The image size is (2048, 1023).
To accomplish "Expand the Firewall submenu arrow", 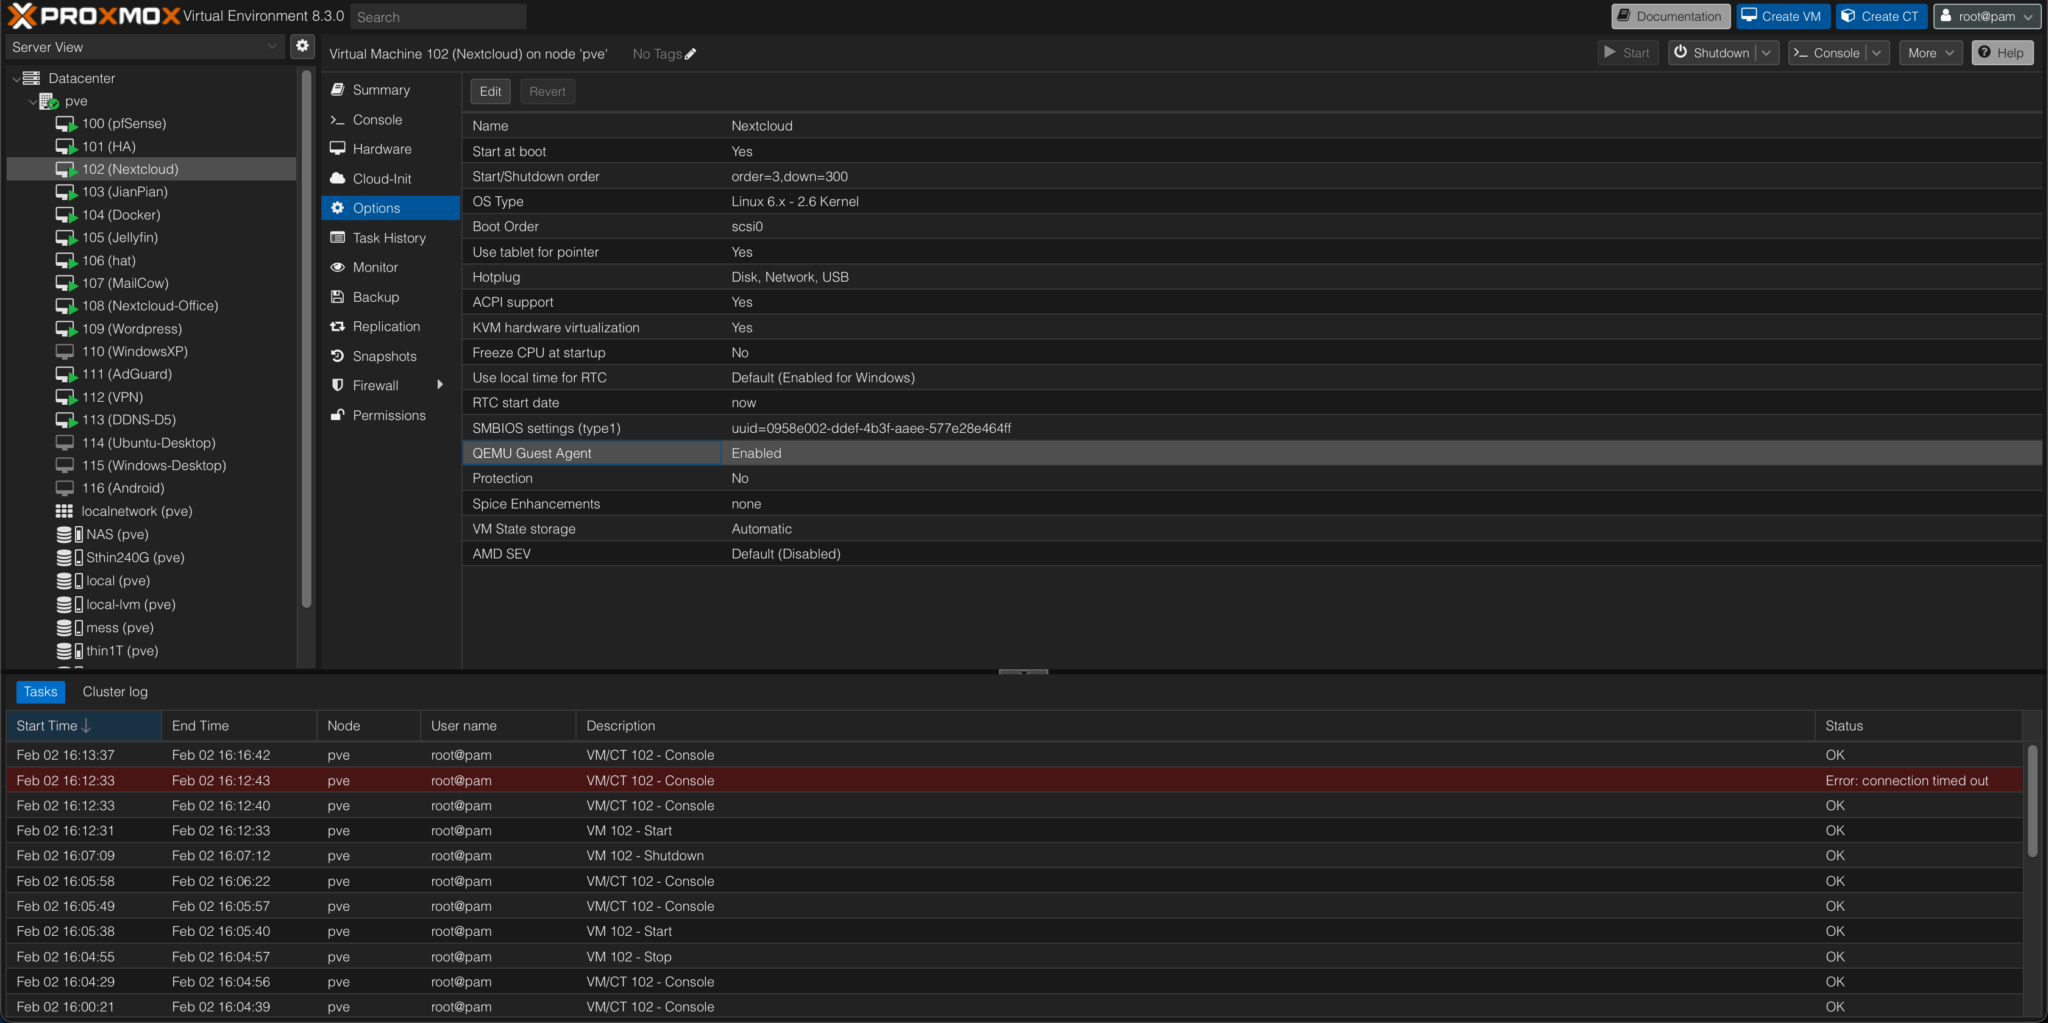I will click(440, 385).
